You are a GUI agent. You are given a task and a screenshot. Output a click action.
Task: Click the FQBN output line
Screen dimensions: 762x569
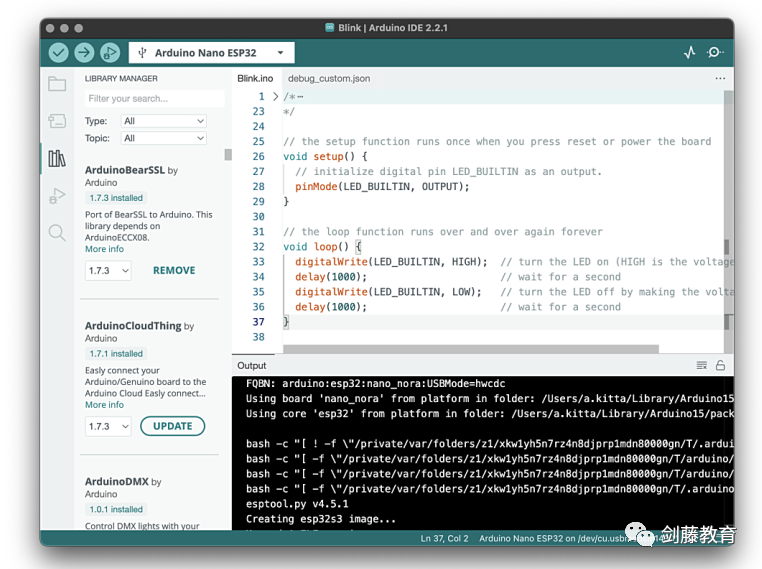coord(376,383)
